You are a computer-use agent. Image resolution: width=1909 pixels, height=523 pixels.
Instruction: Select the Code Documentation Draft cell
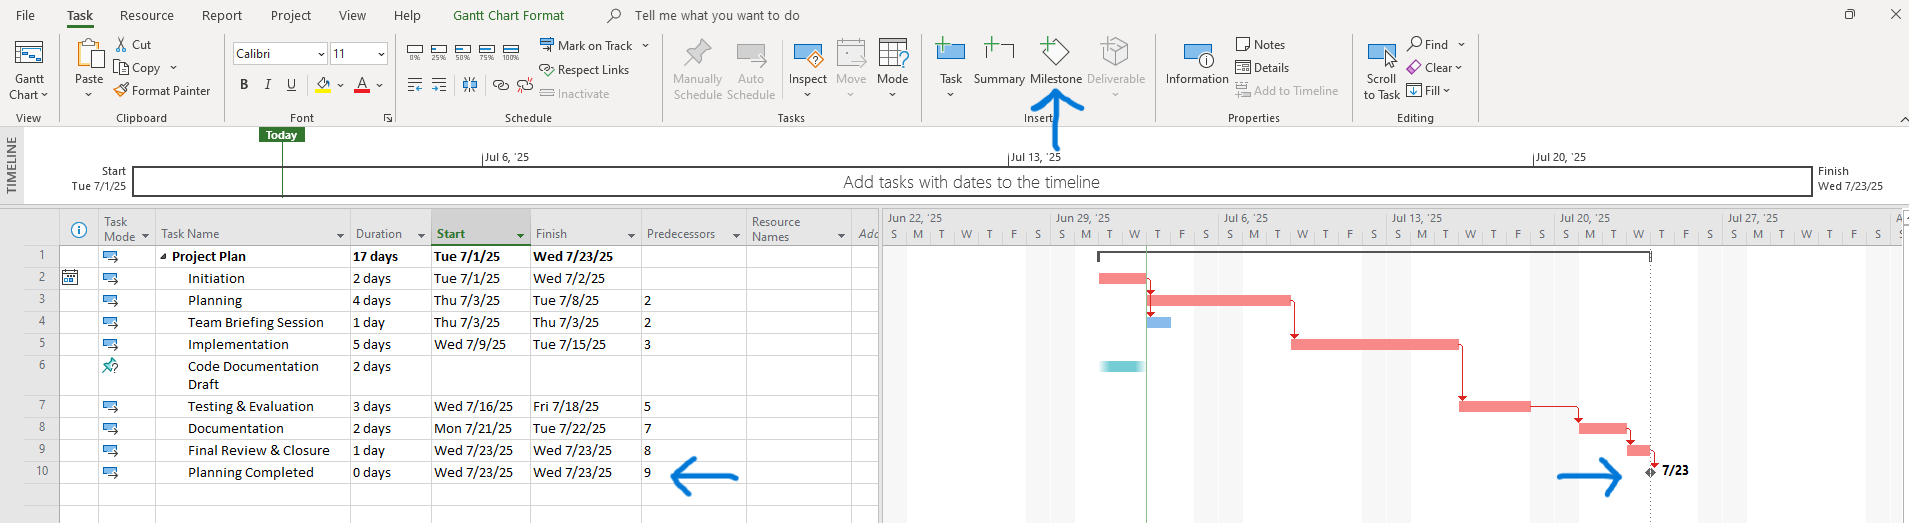tap(253, 376)
